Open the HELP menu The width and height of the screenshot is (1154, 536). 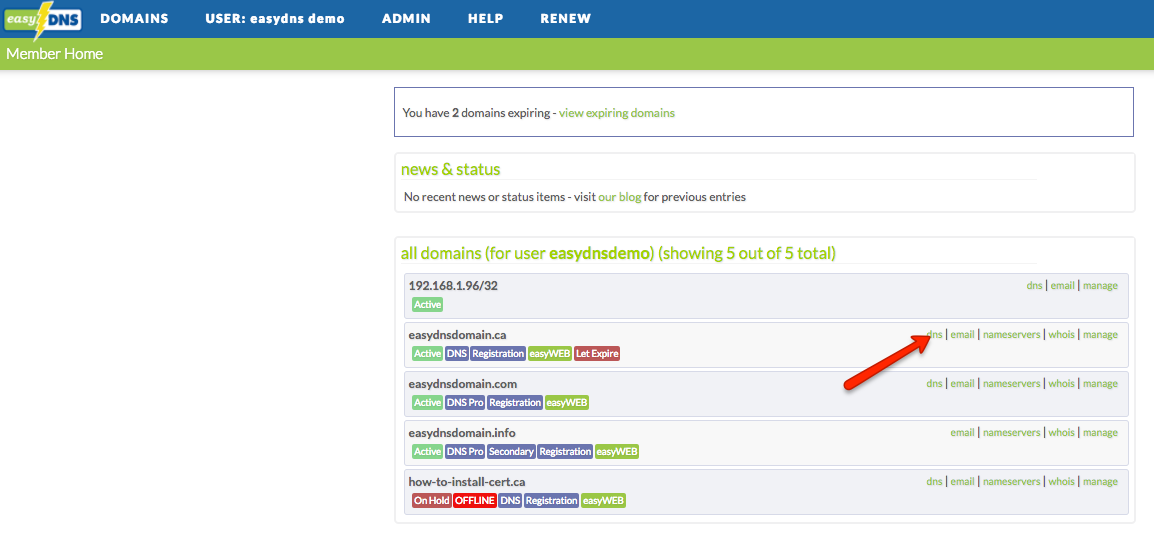(486, 18)
